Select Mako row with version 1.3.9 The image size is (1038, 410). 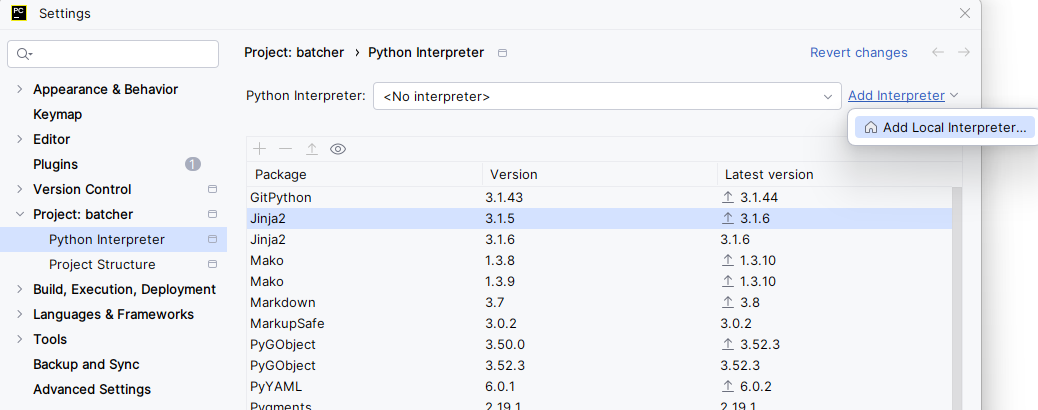tap(600, 282)
